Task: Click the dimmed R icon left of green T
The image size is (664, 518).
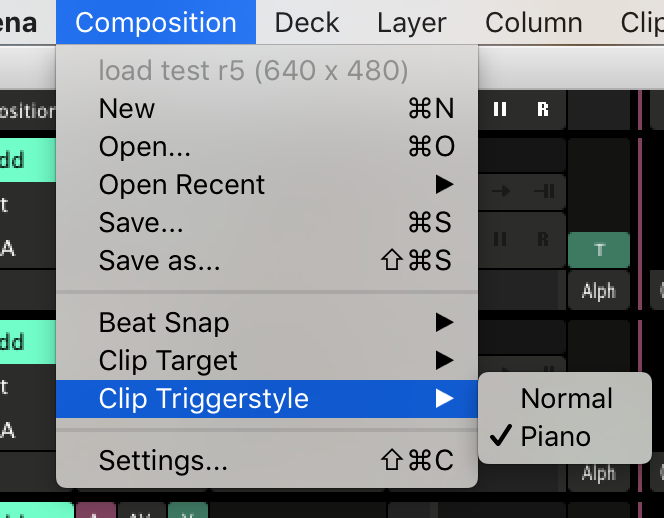Action: [543, 238]
